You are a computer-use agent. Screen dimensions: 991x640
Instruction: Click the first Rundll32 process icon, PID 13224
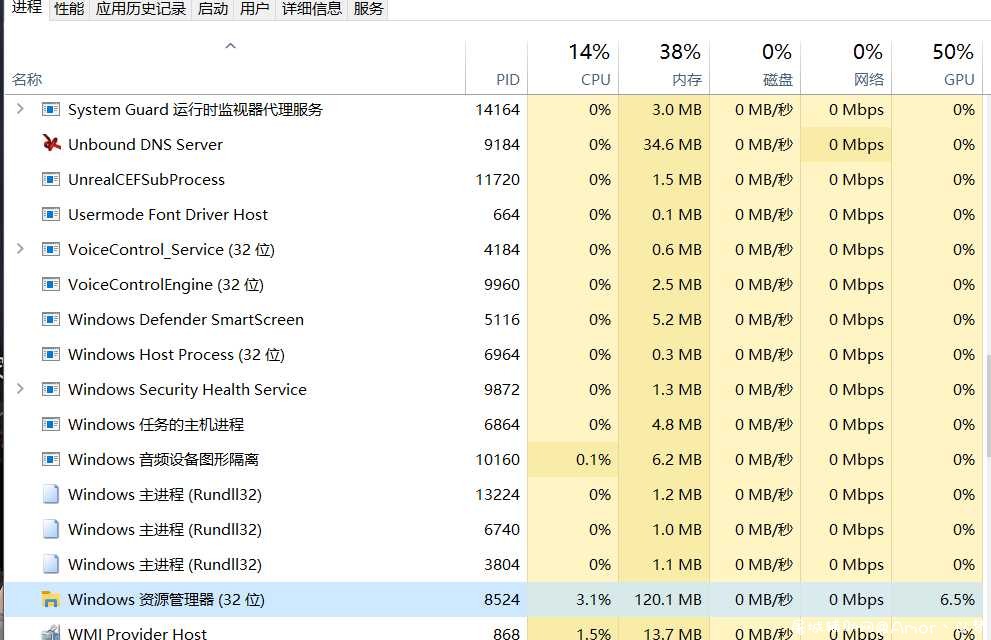coord(51,494)
